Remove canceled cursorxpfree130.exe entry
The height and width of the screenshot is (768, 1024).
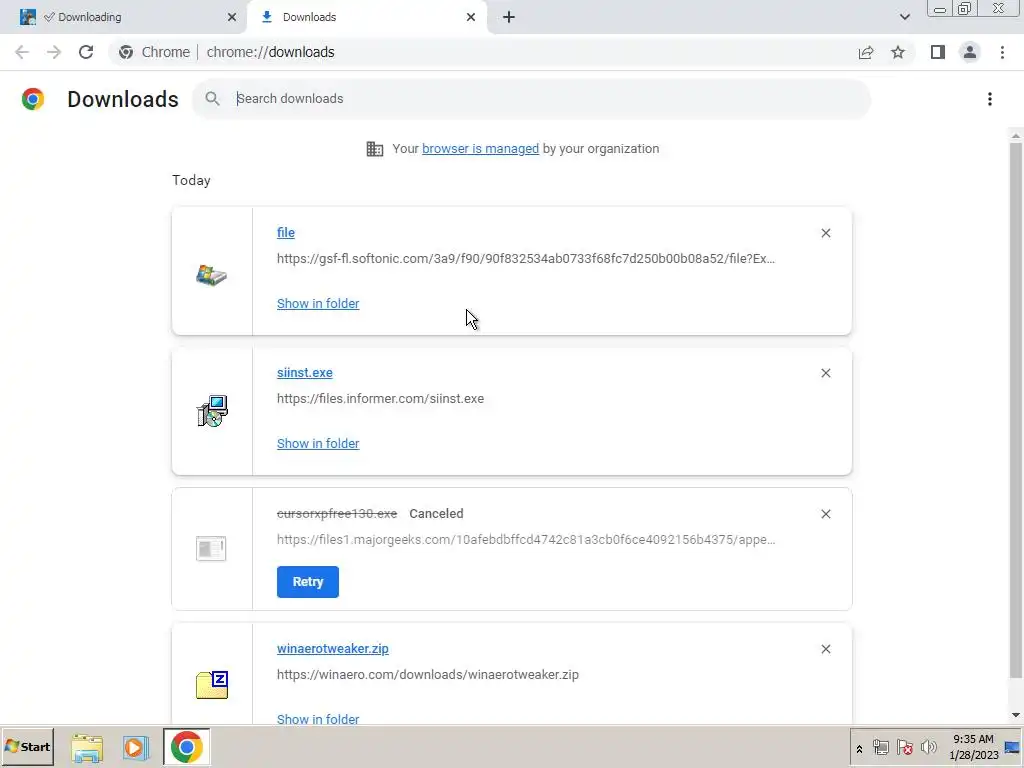[825, 514]
